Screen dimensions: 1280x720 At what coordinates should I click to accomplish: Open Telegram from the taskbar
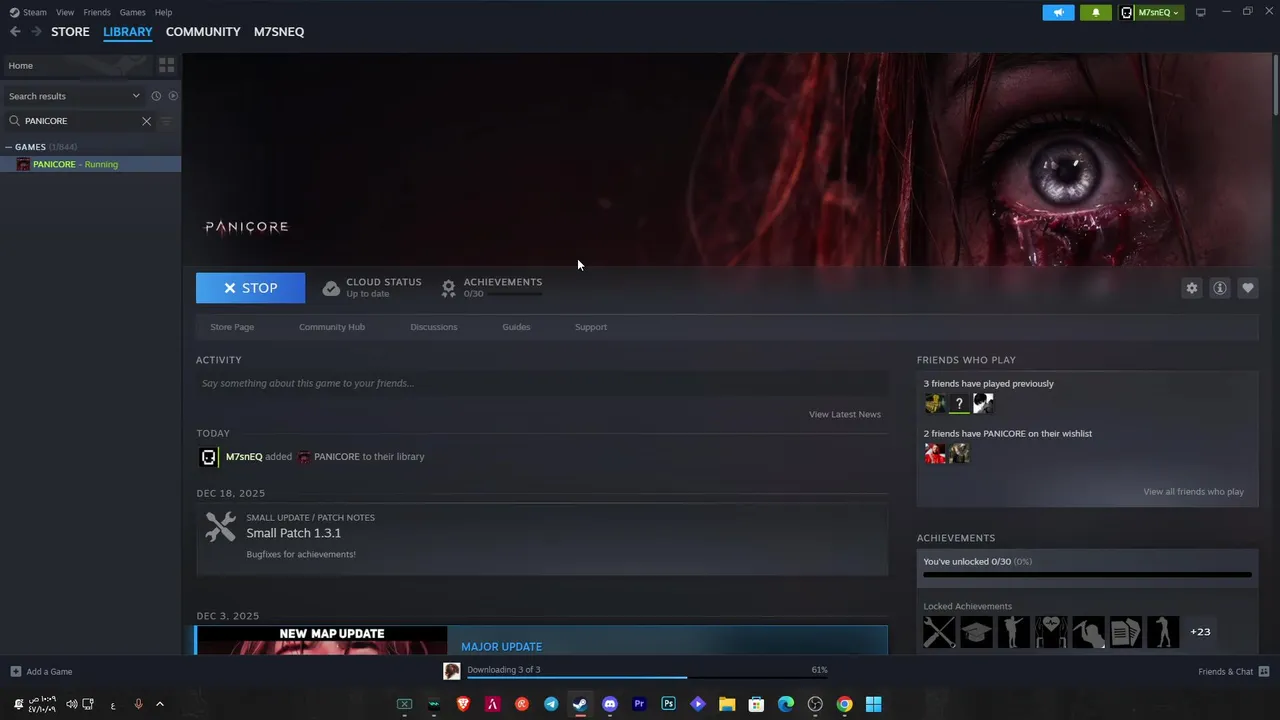coord(551,704)
